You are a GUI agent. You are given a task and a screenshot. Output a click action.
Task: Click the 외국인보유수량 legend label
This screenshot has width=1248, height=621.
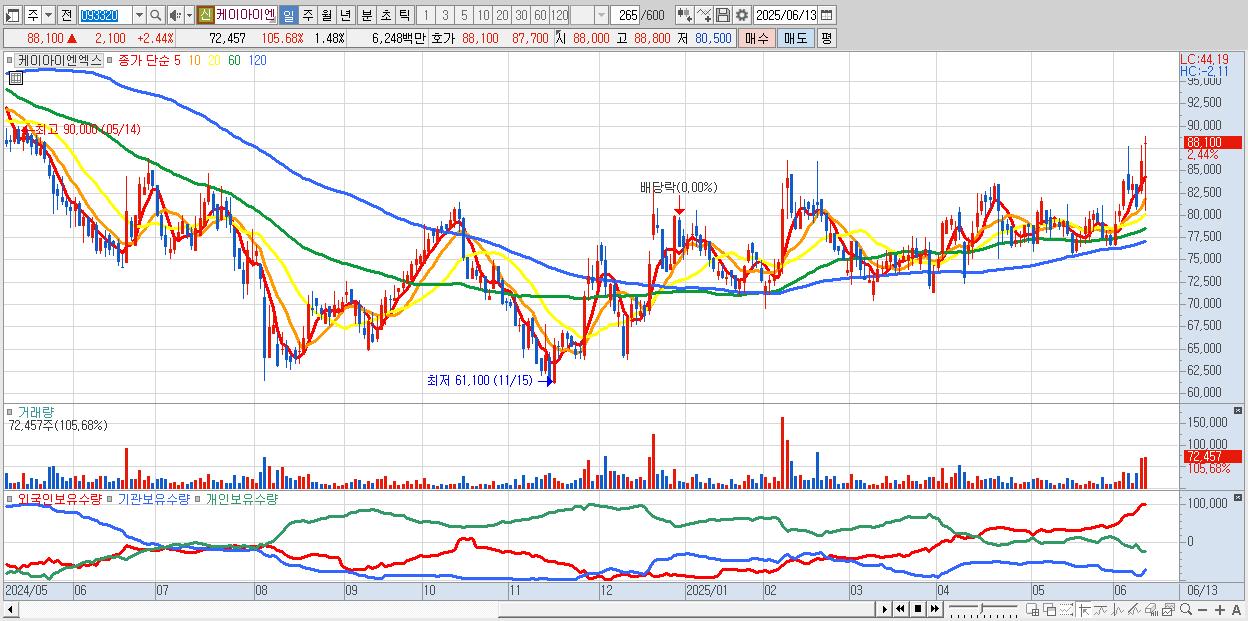tap(59, 498)
